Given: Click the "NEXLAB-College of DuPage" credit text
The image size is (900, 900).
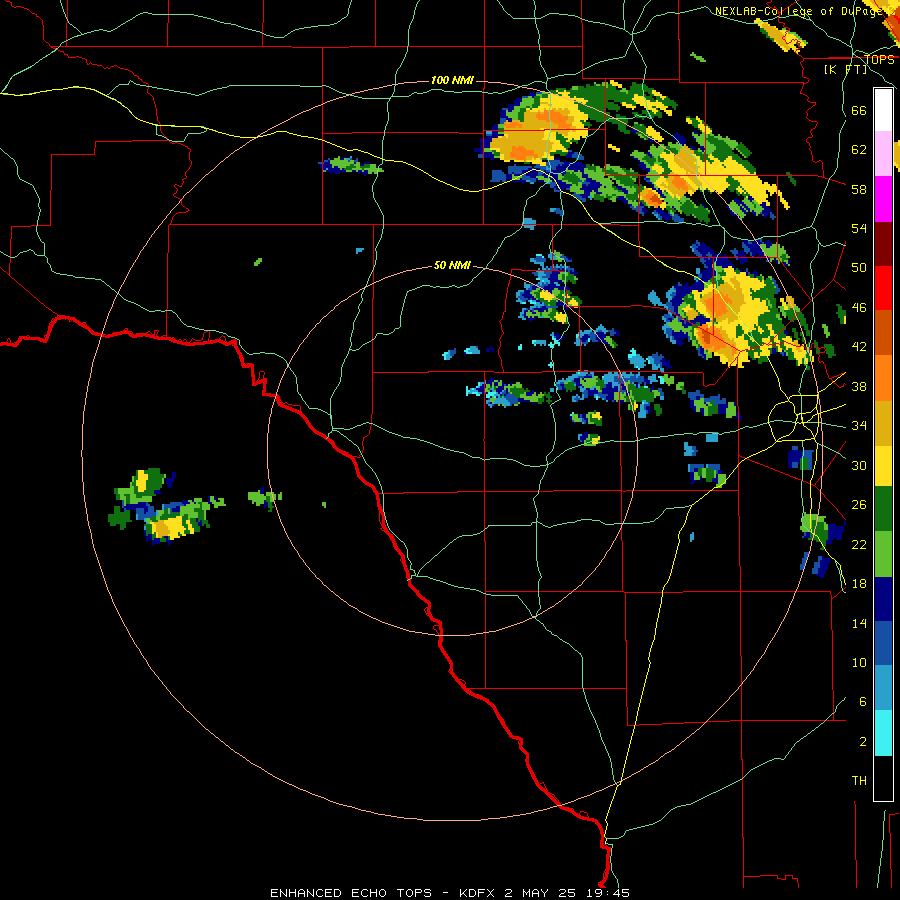Looking at the screenshot, I should [x=798, y=11].
